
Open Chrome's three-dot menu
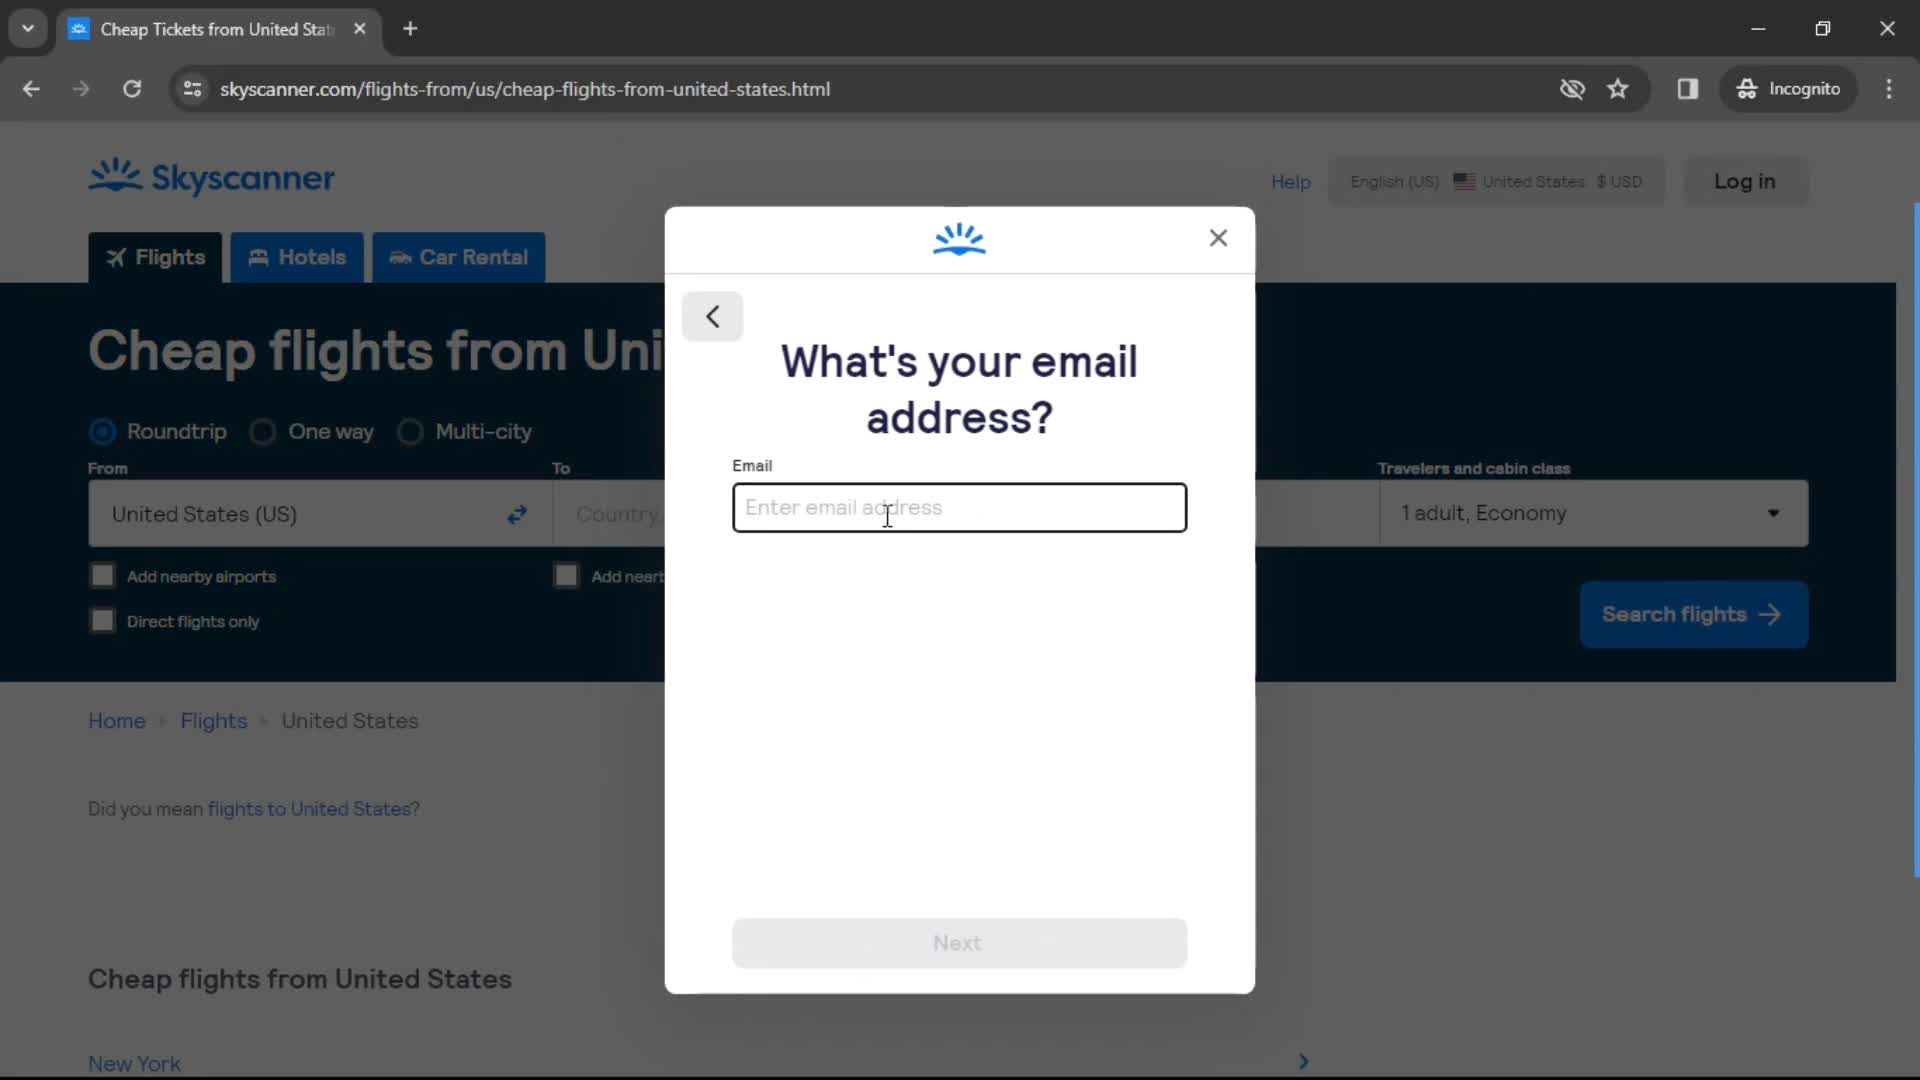tap(1890, 89)
